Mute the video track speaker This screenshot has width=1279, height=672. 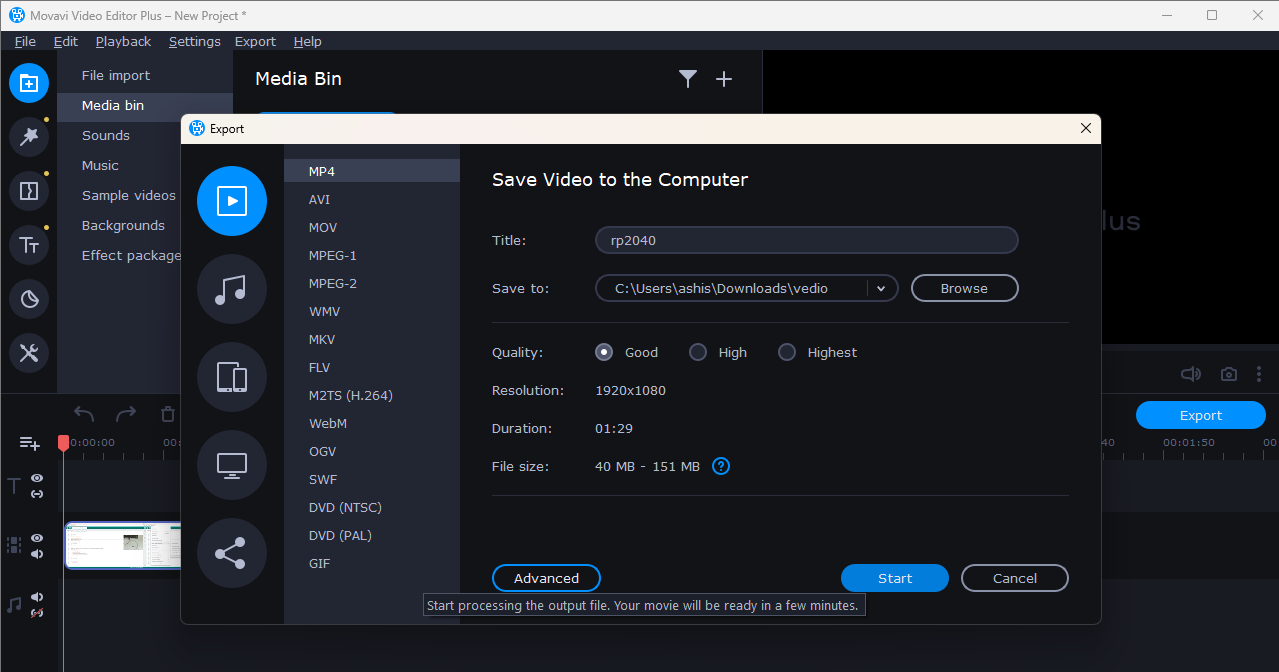(37, 554)
